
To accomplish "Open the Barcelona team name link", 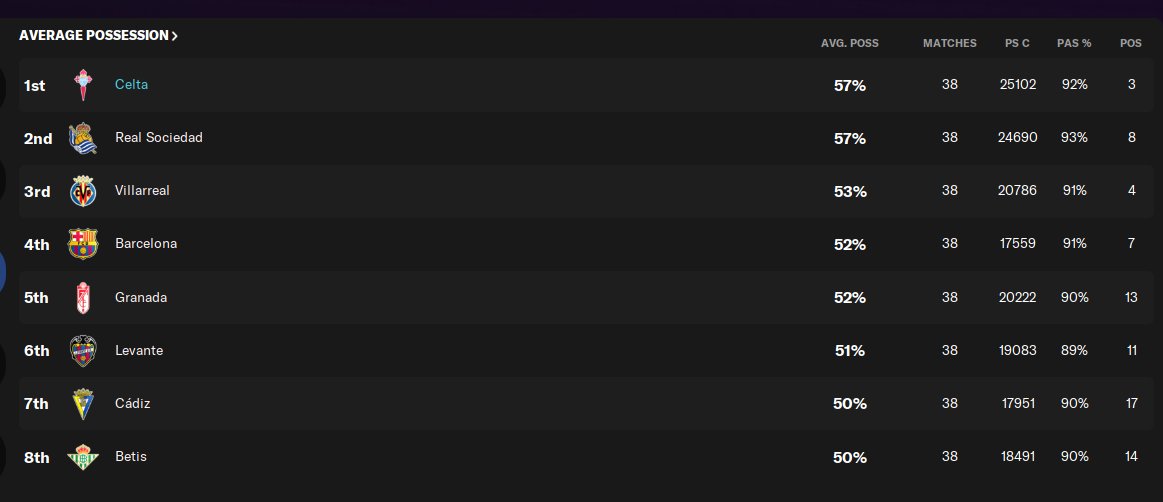I will (146, 244).
